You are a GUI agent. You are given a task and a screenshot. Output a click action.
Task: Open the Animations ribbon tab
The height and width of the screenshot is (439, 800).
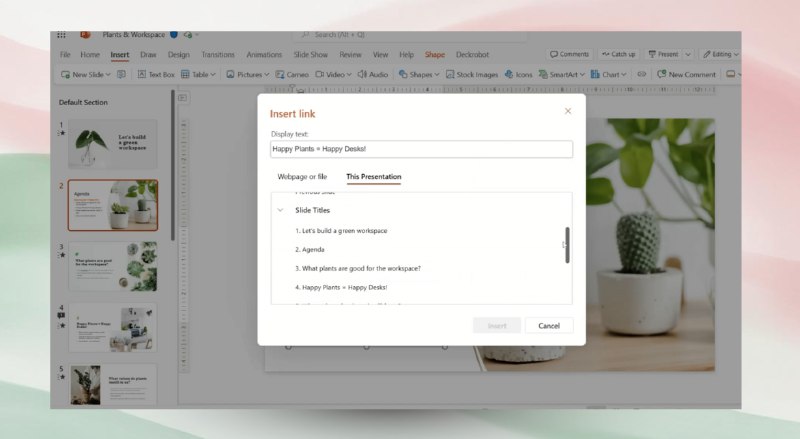[264, 55]
